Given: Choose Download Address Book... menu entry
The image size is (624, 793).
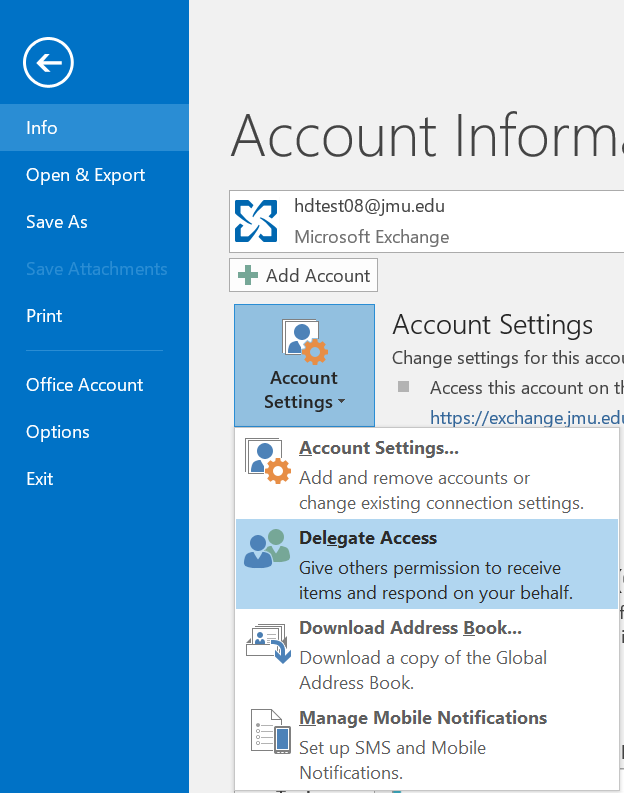Looking at the screenshot, I should pos(427,654).
